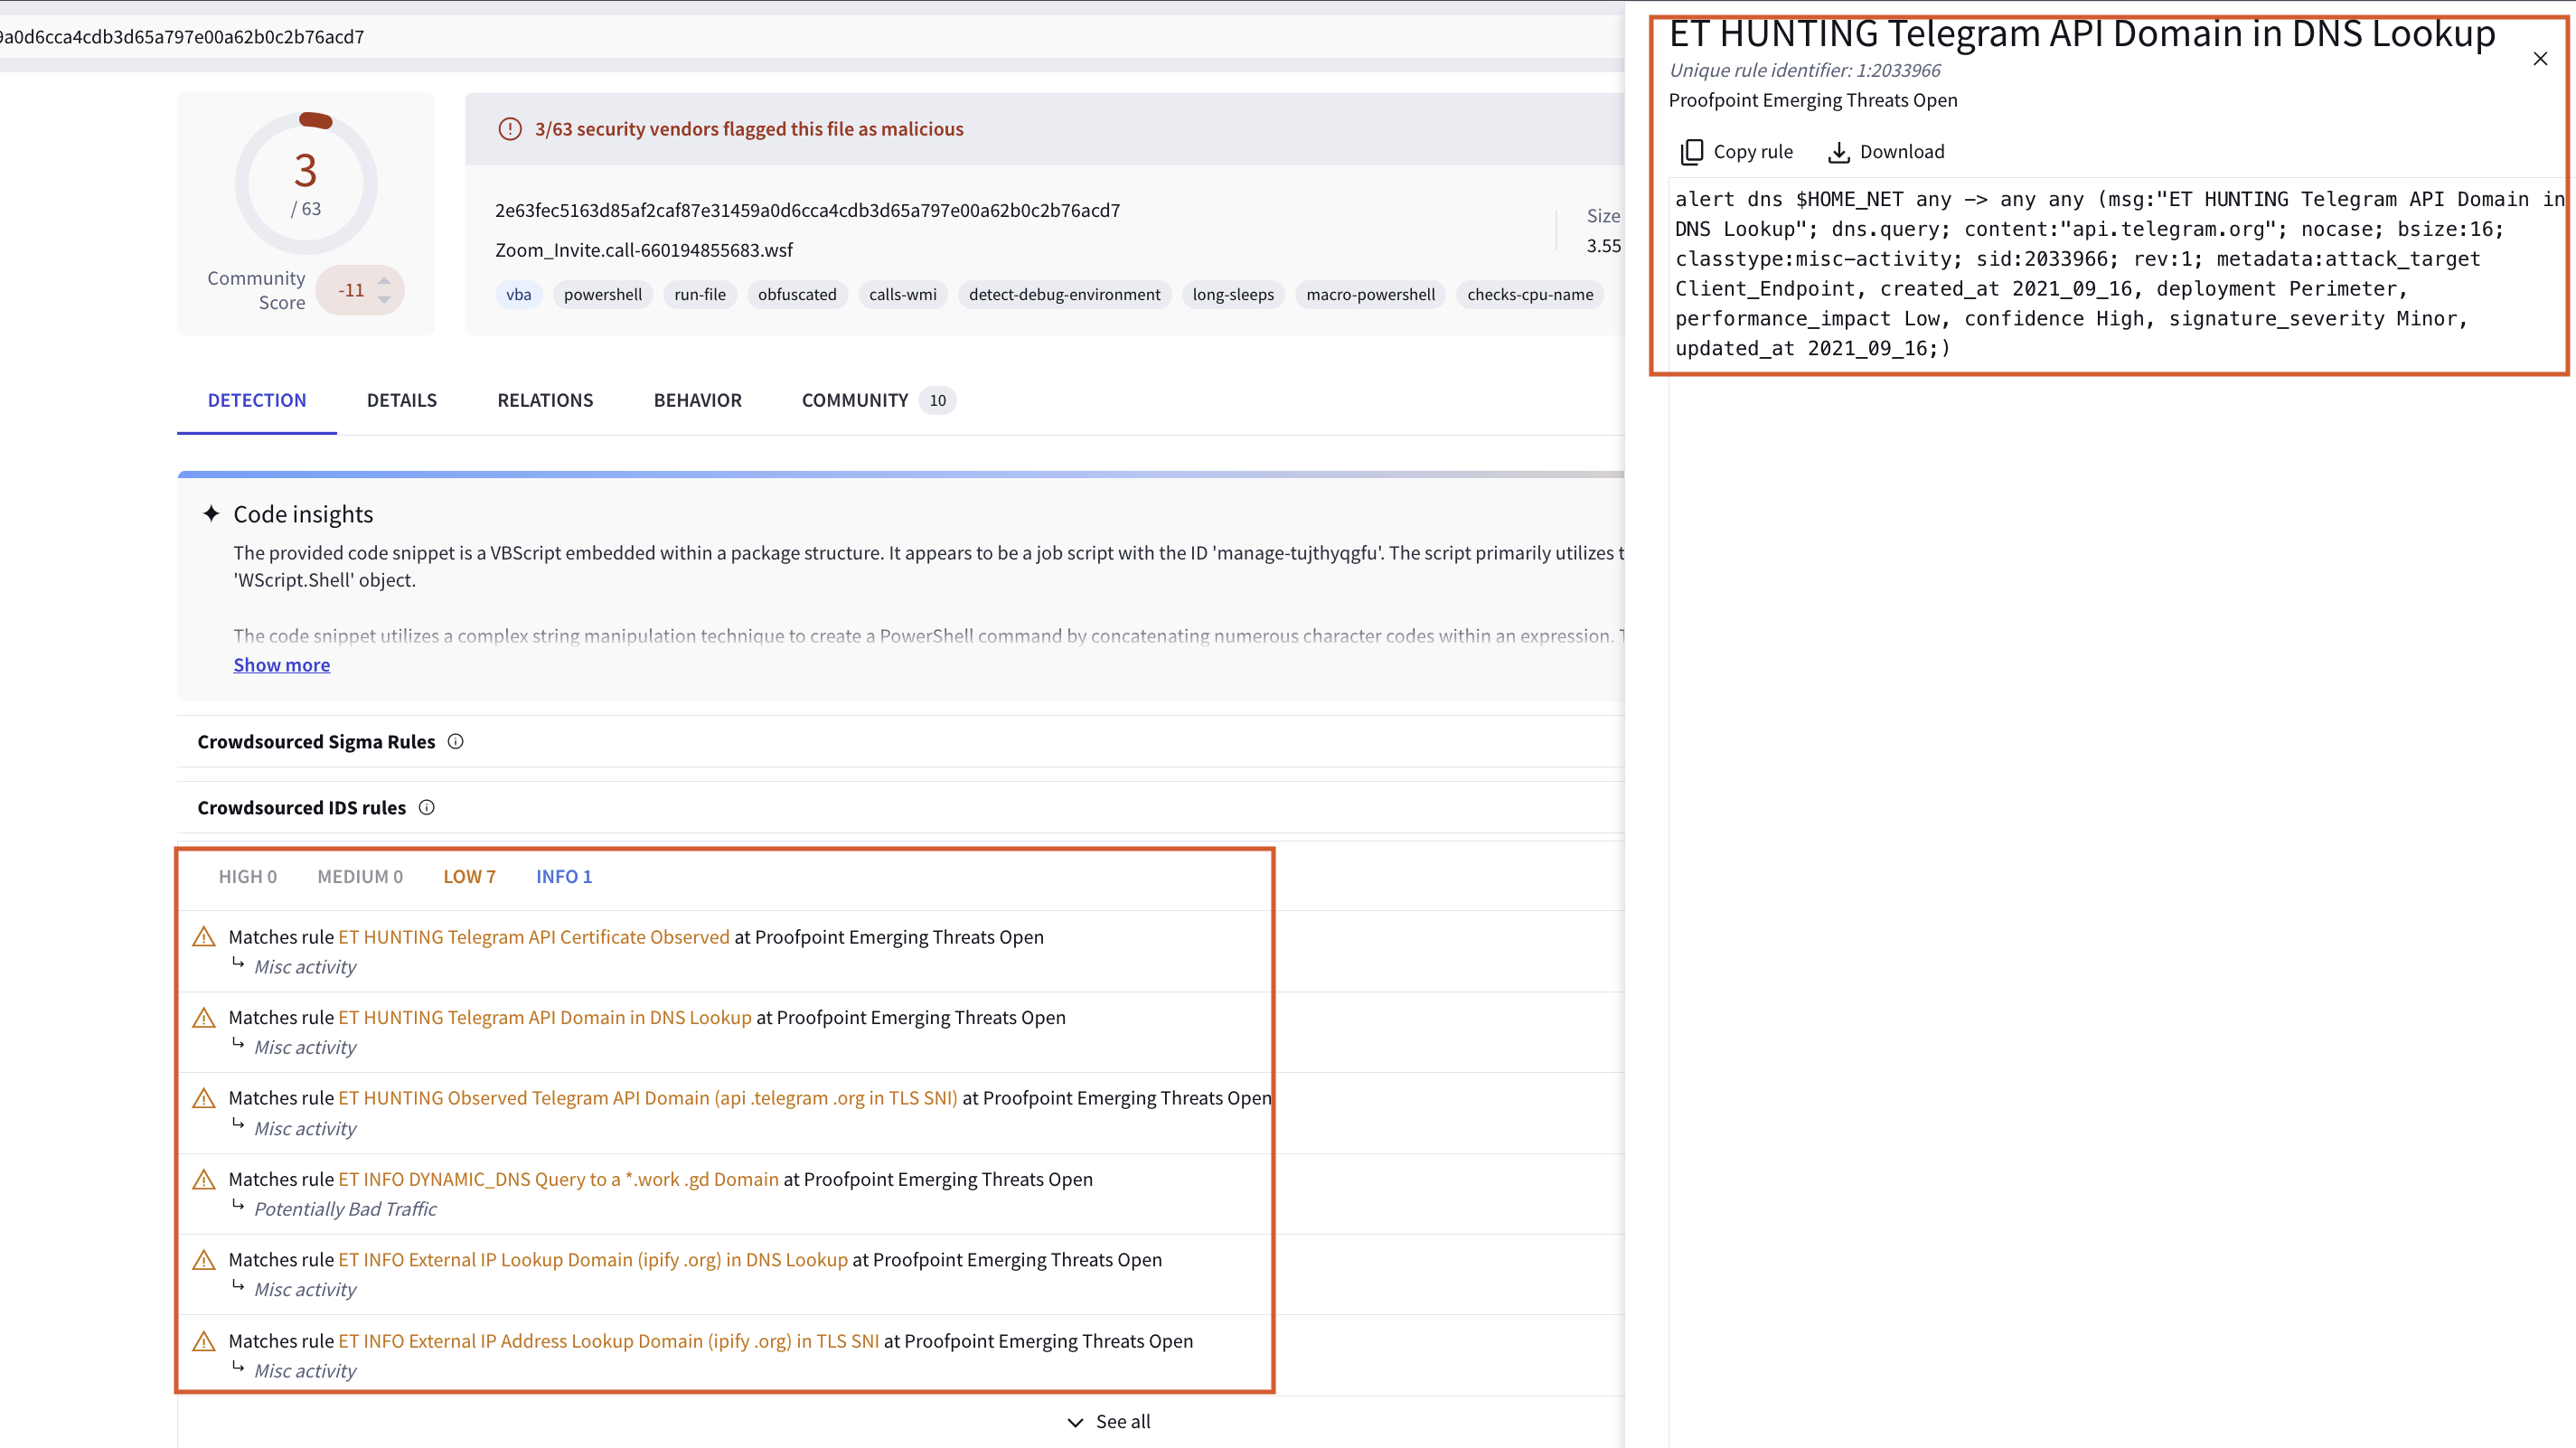Click the obfuscated tag
Screen dimensions: 2576x1448
[x=797, y=295]
